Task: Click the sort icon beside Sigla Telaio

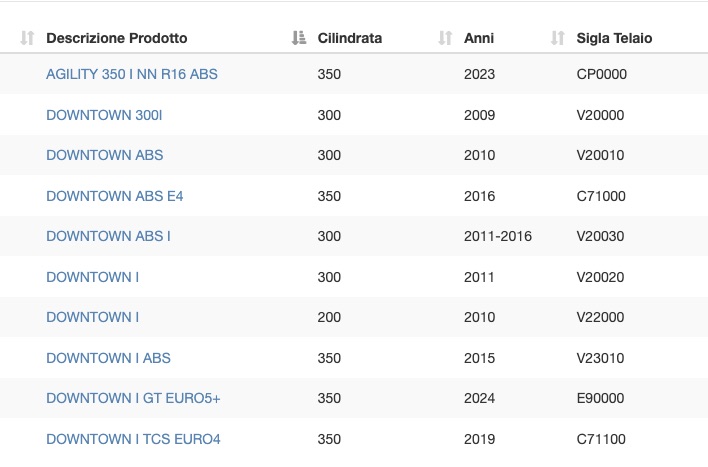Action: (x=558, y=38)
